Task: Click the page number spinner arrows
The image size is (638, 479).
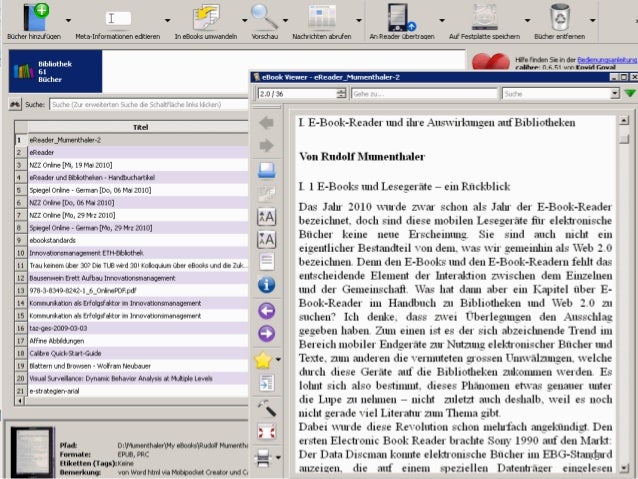Action: [341, 94]
